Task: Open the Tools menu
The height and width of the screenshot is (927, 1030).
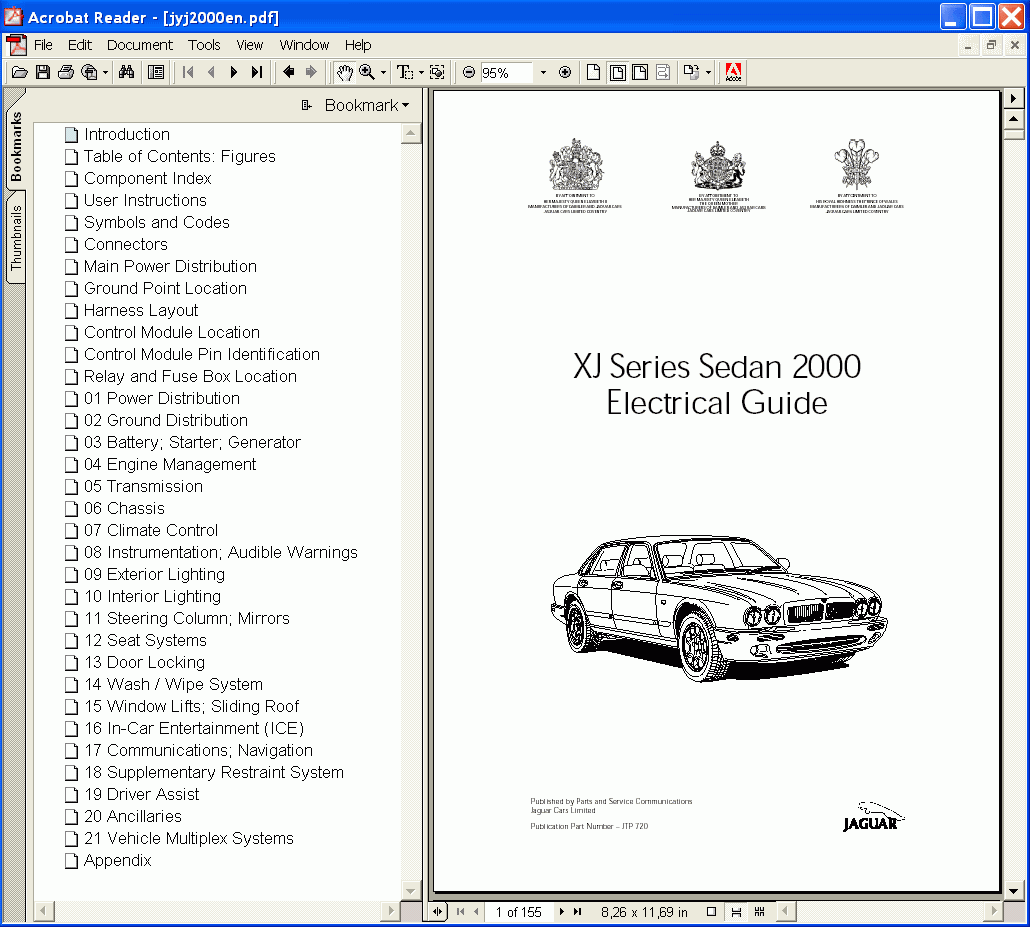Action: pos(204,45)
